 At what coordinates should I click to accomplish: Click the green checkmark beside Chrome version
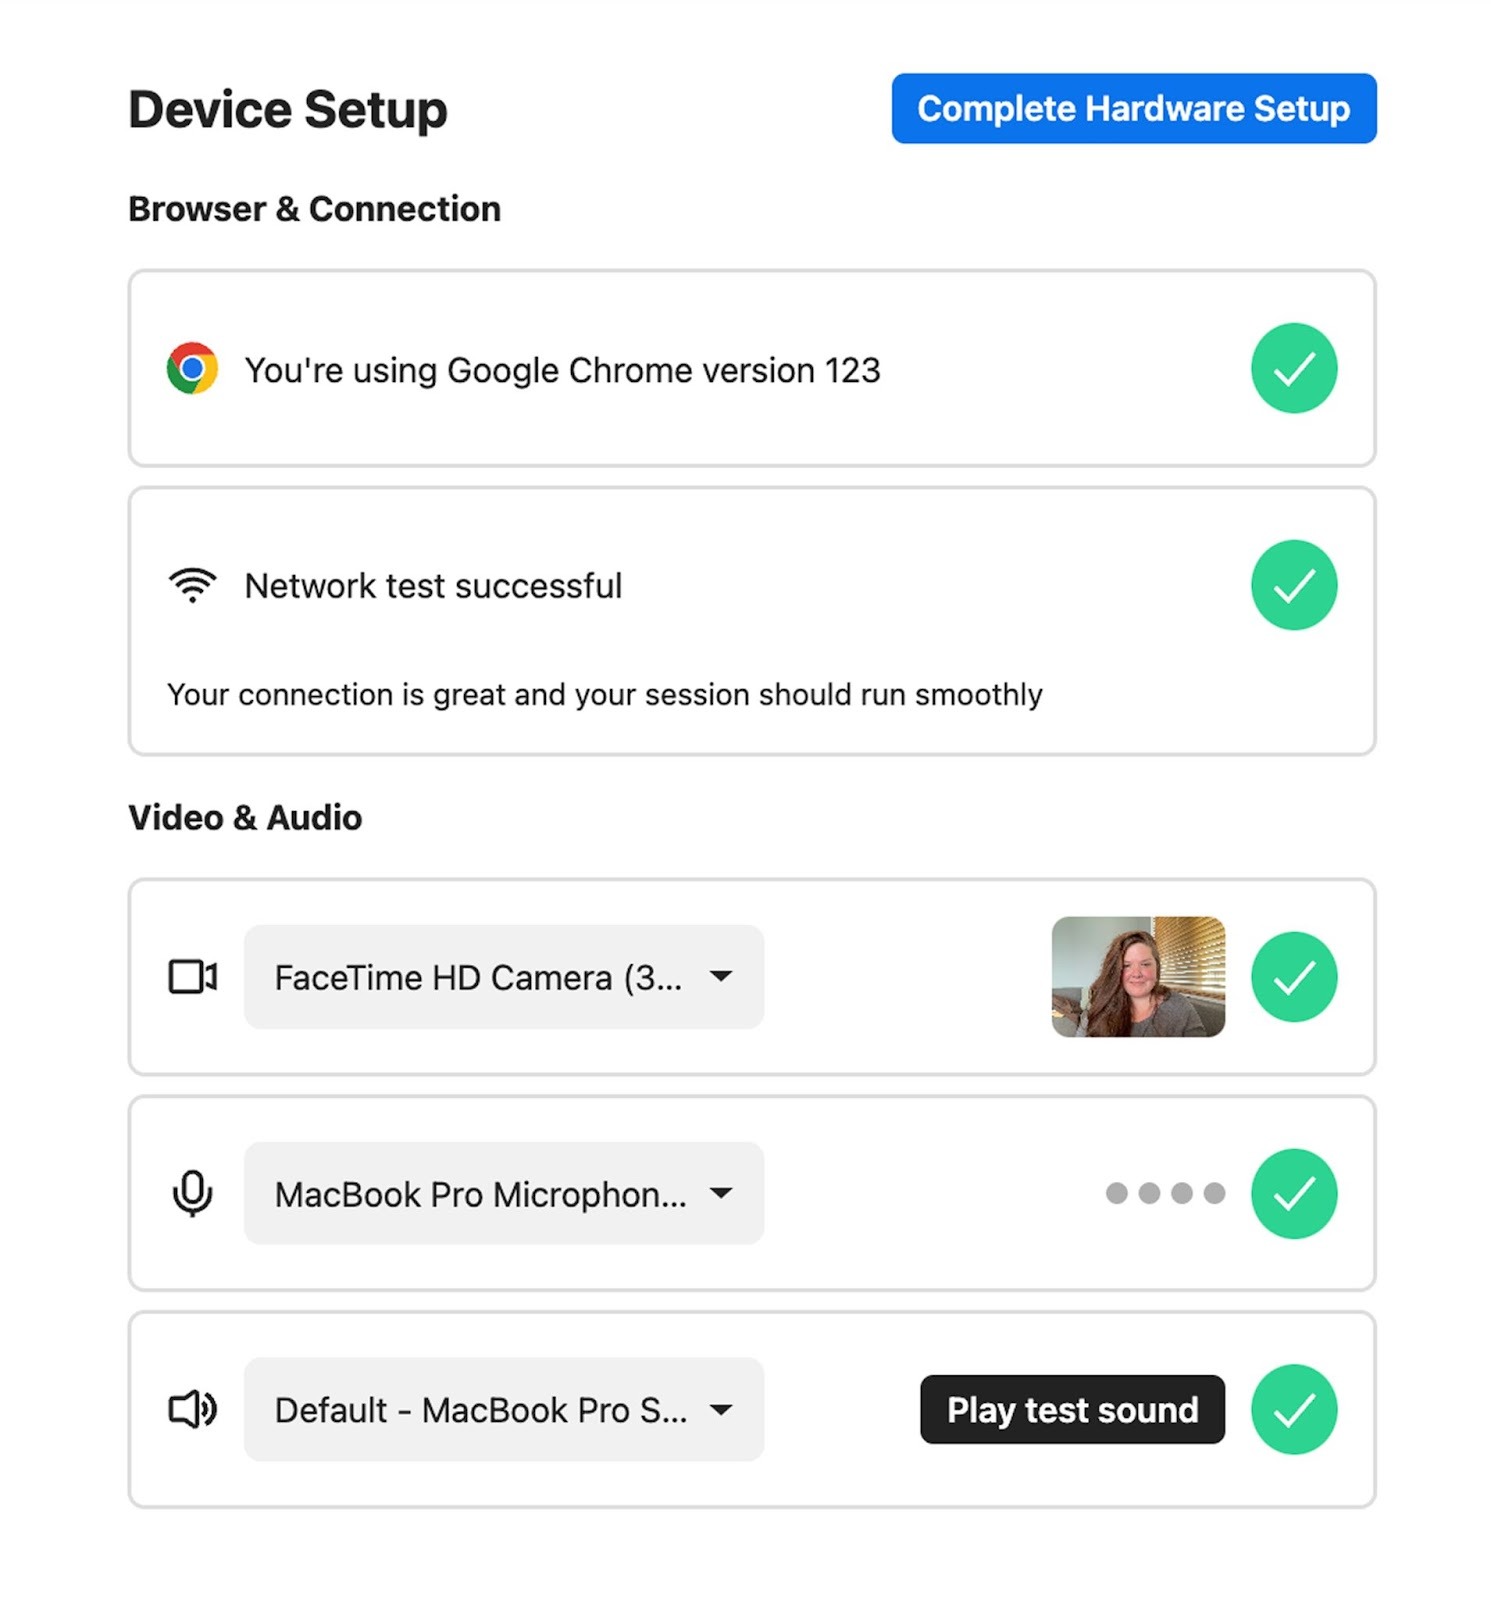click(x=1293, y=368)
